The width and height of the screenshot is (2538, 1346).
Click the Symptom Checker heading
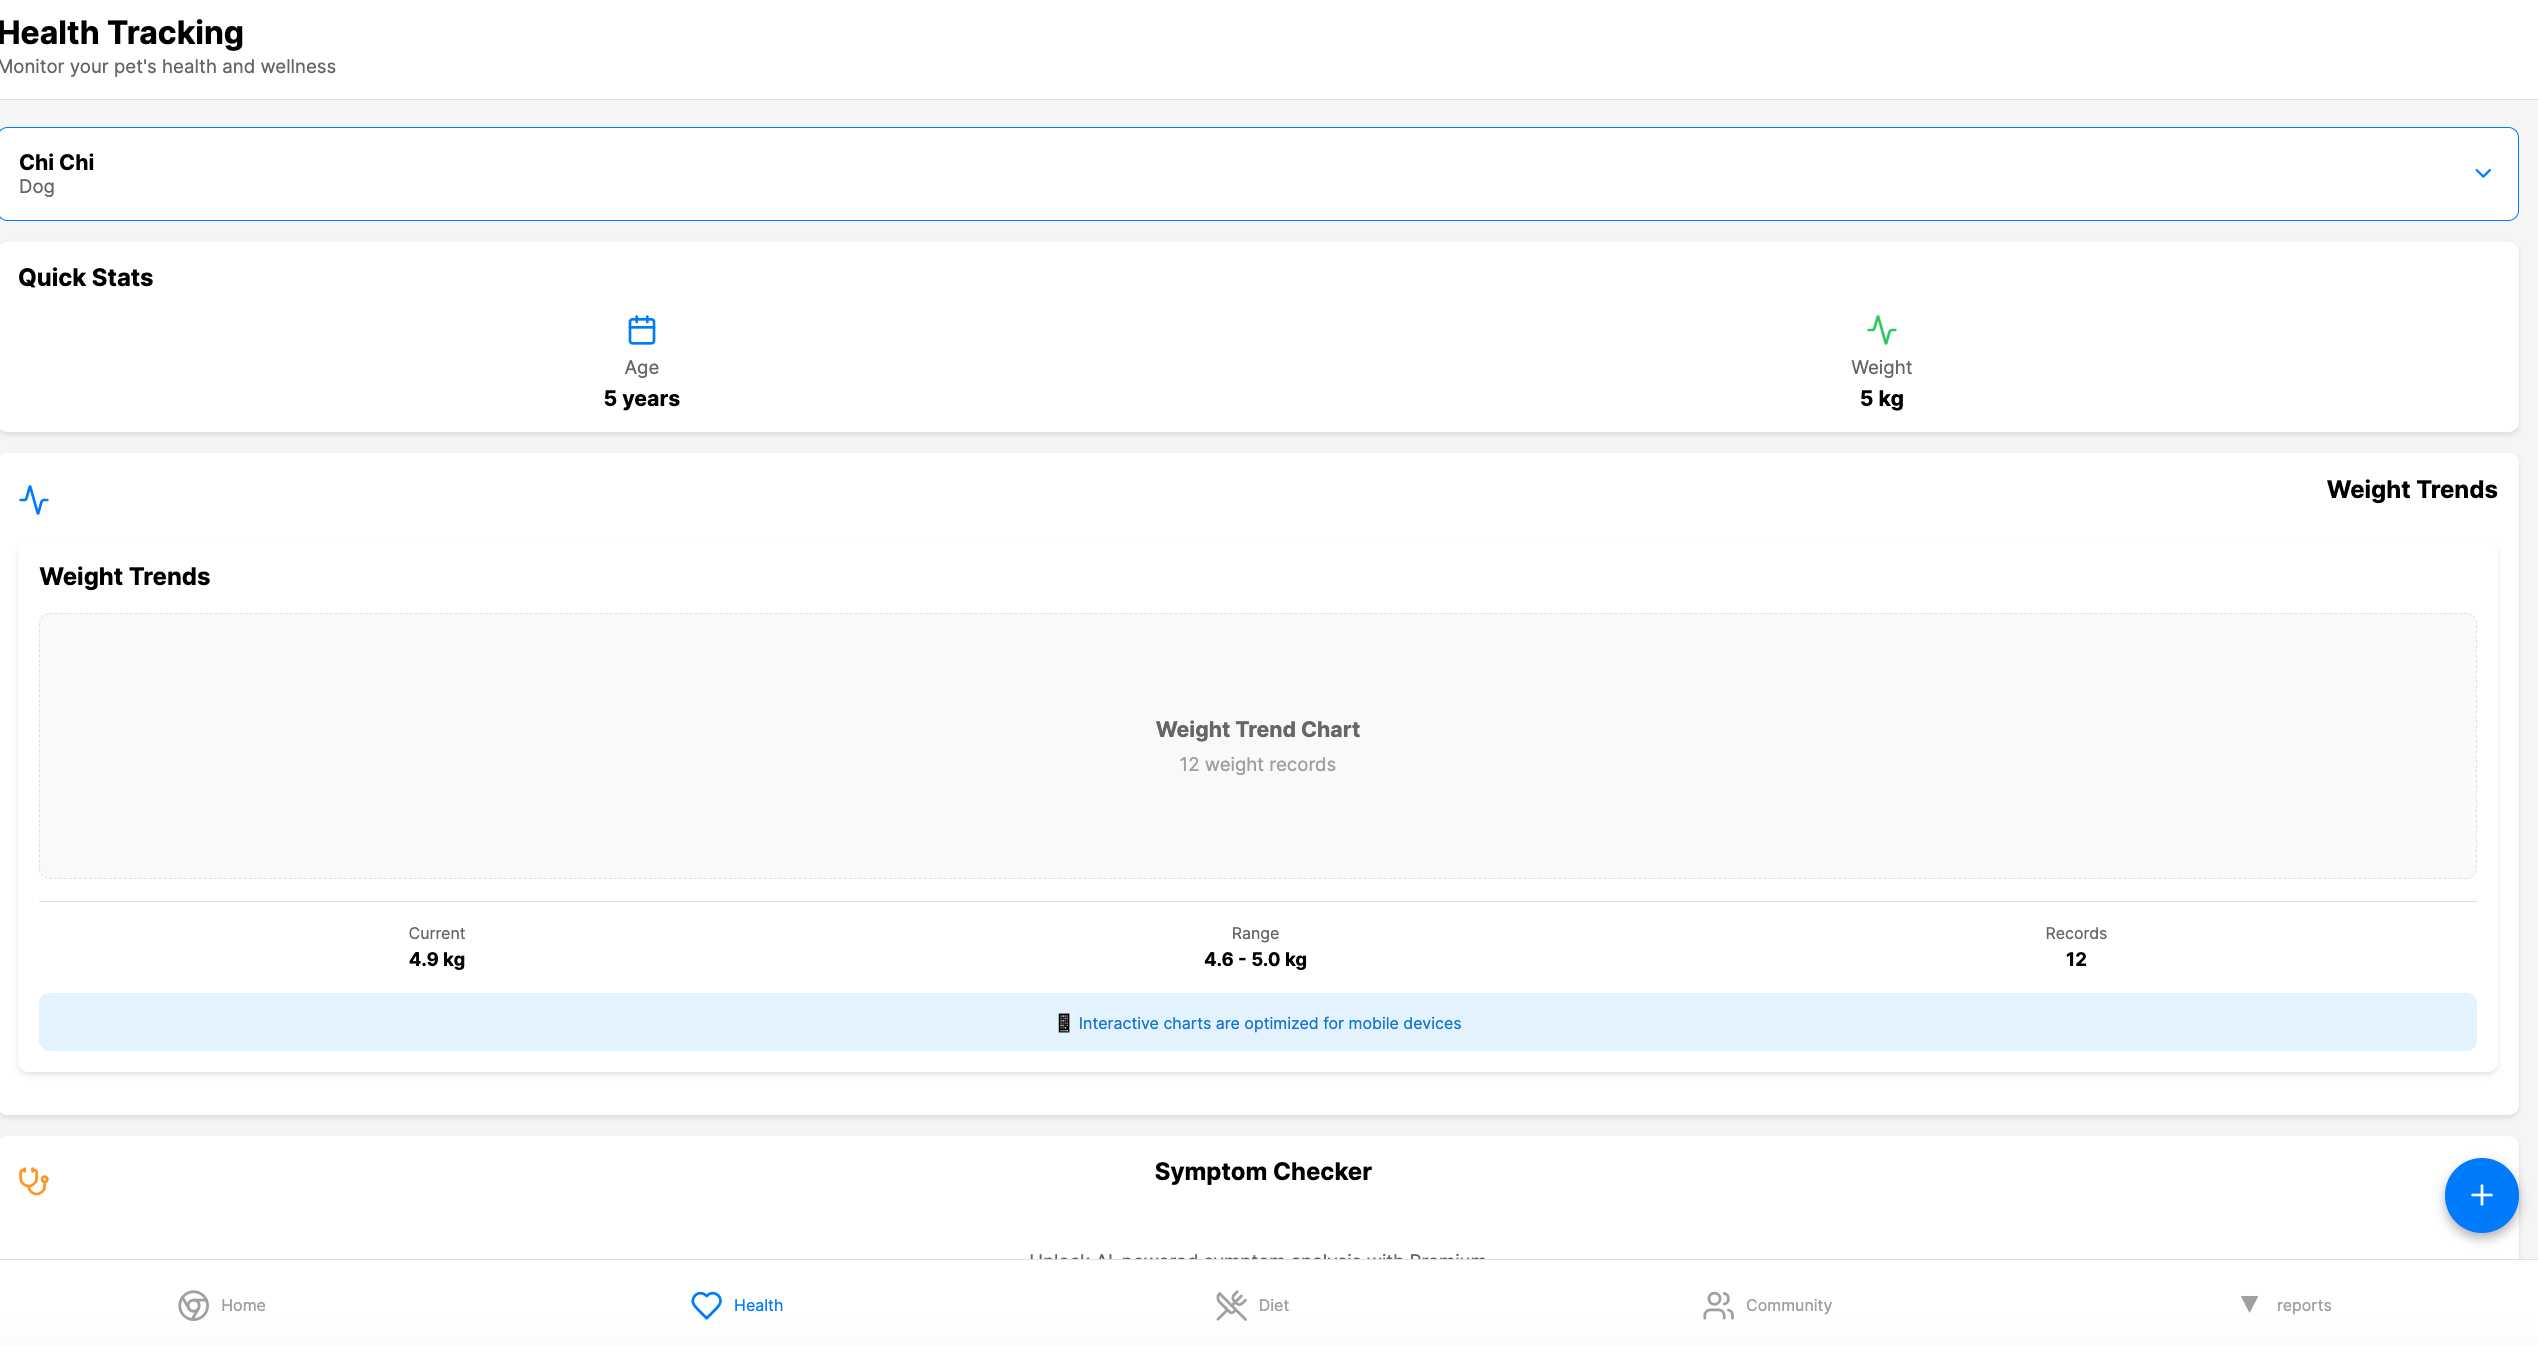[1262, 1171]
